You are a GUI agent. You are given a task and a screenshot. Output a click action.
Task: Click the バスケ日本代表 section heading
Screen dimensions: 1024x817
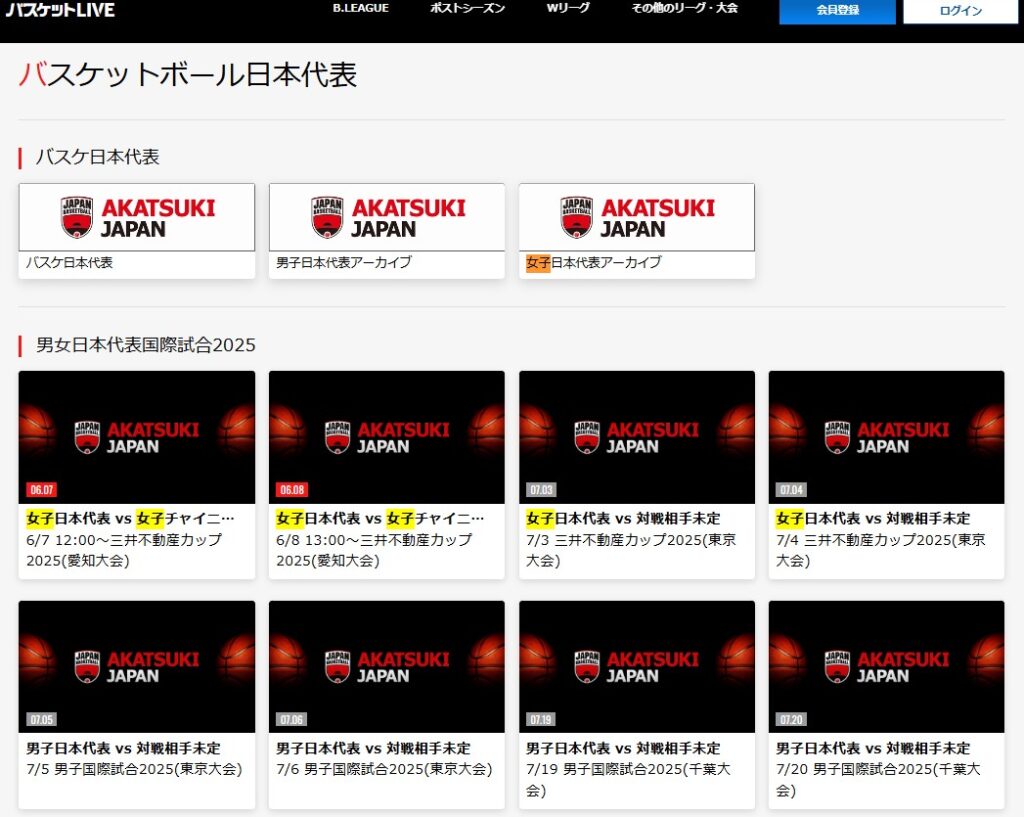point(97,157)
